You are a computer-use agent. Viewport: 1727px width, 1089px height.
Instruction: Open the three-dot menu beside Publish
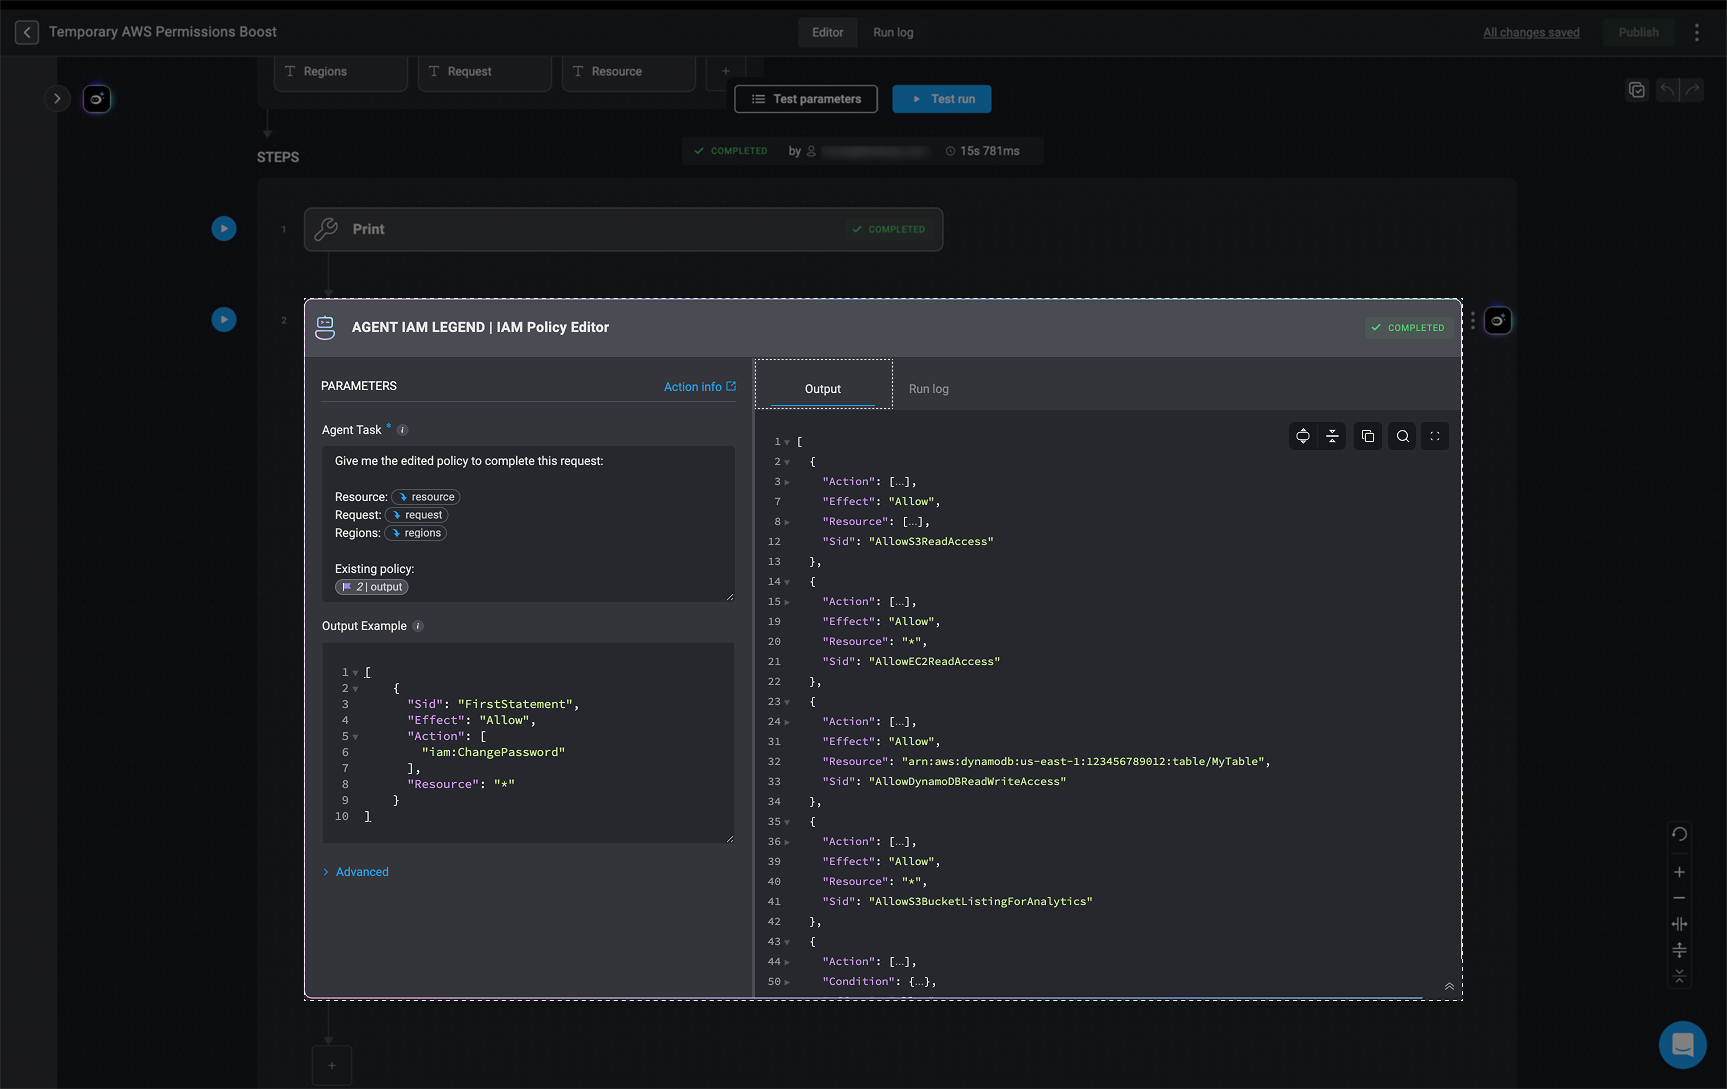pyautogui.click(x=1696, y=32)
